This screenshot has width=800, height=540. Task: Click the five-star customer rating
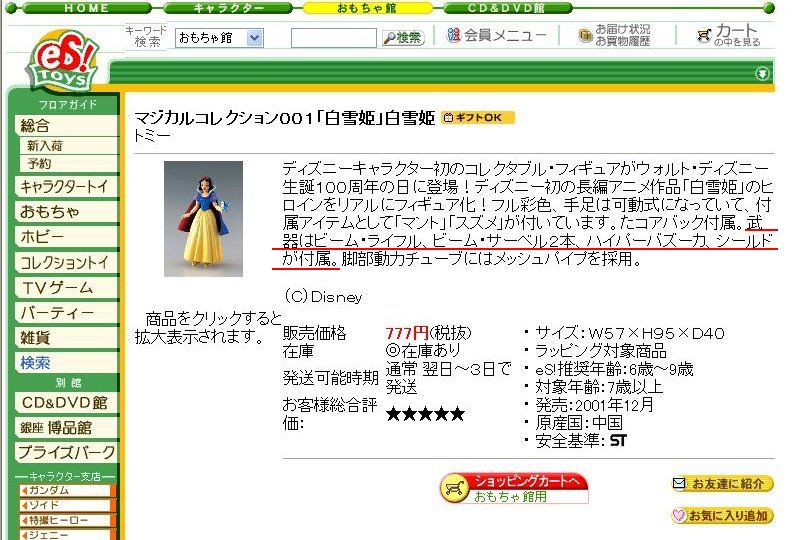click(x=426, y=414)
